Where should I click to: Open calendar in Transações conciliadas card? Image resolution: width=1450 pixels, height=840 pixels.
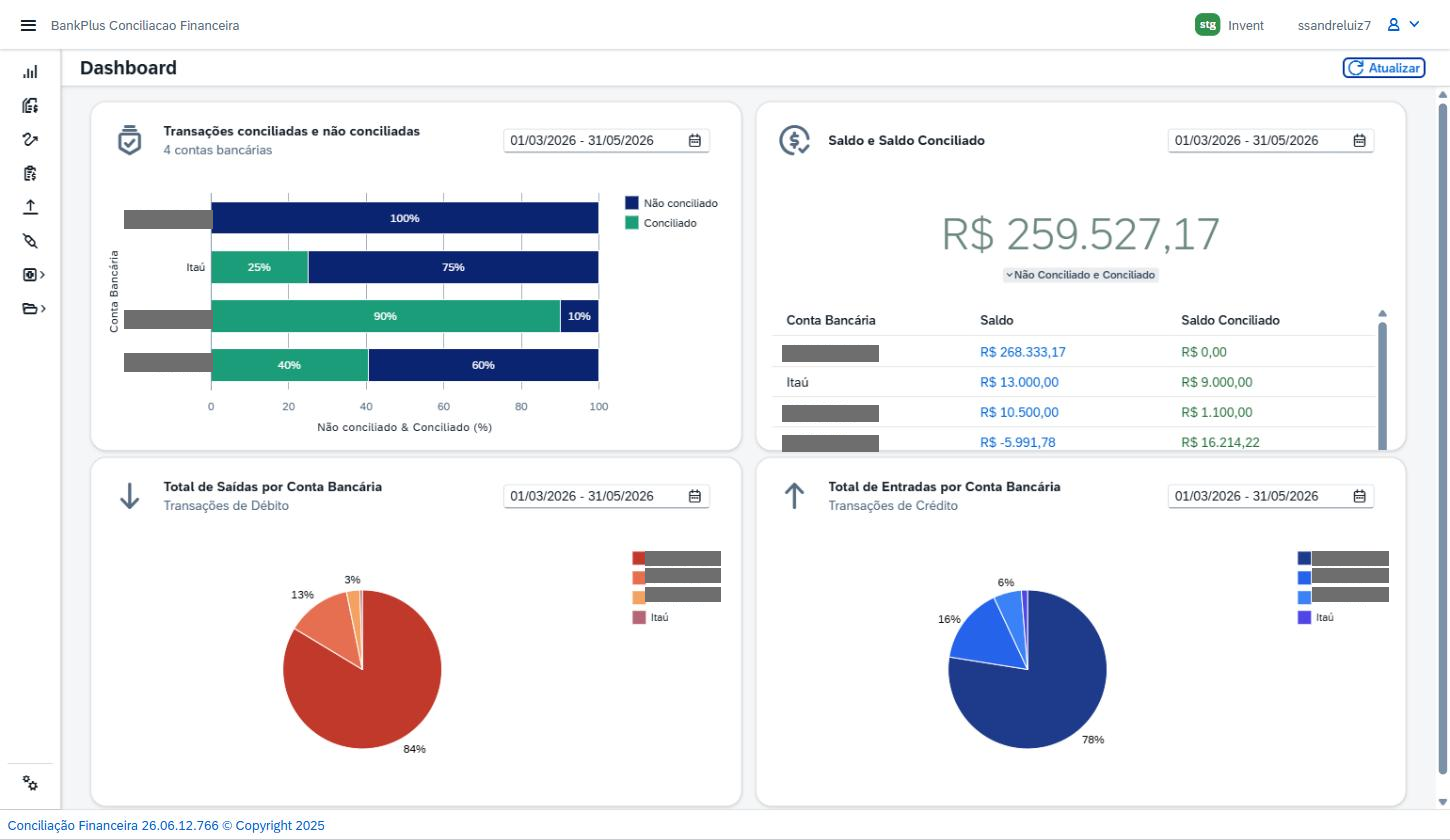click(695, 141)
